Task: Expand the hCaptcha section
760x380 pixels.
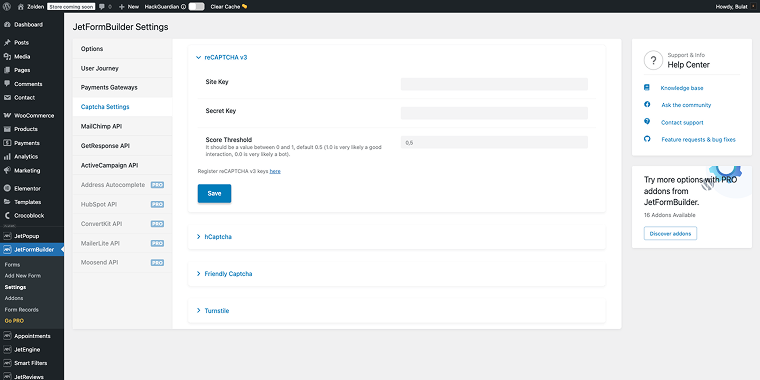Action: pos(396,237)
